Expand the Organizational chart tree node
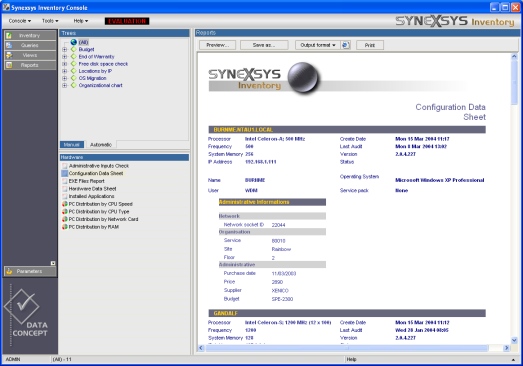This screenshot has width=523, height=366. pos(65,85)
